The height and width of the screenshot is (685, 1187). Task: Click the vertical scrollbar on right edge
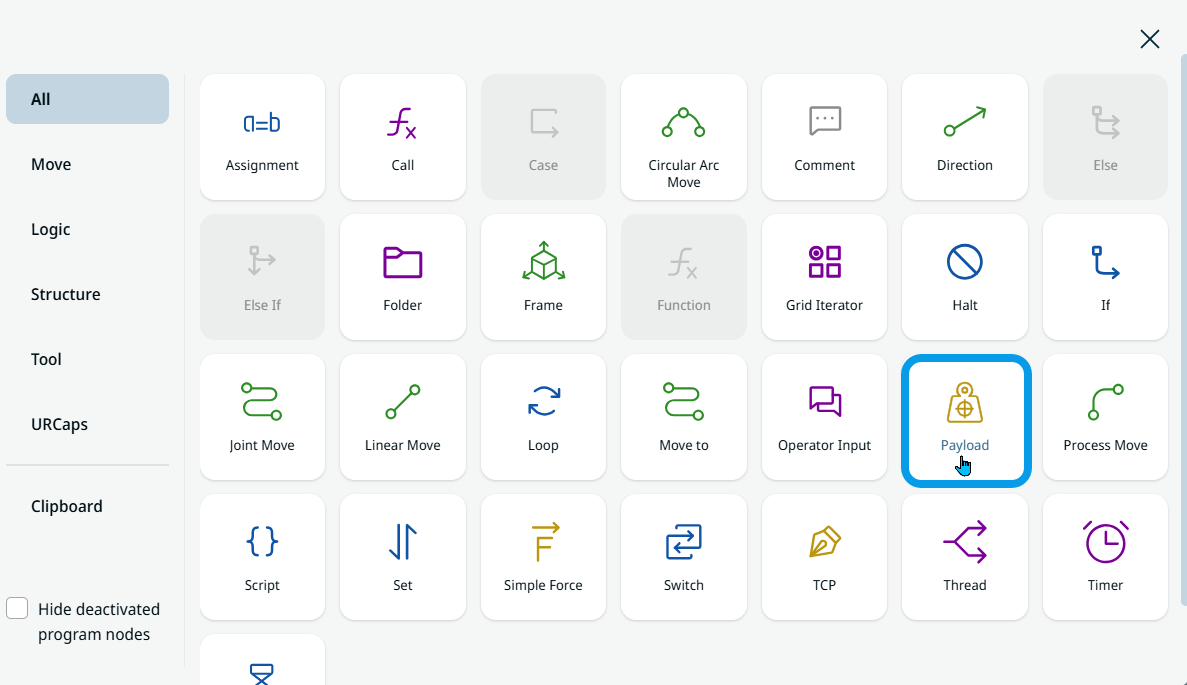[x=1183, y=330]
